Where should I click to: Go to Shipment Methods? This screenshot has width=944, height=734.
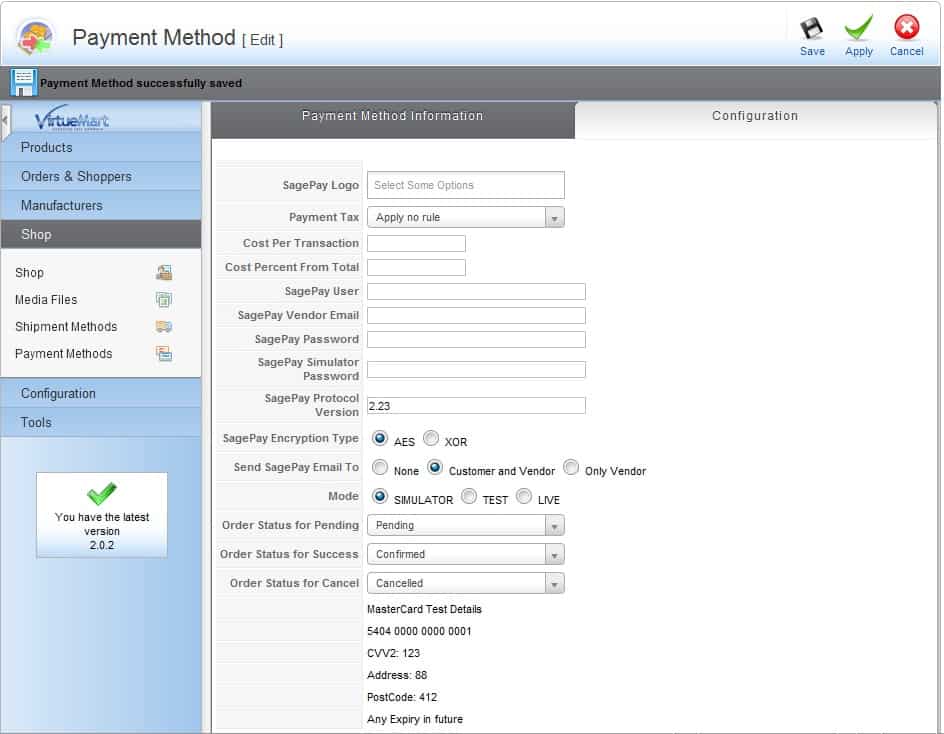coord(66,326)
